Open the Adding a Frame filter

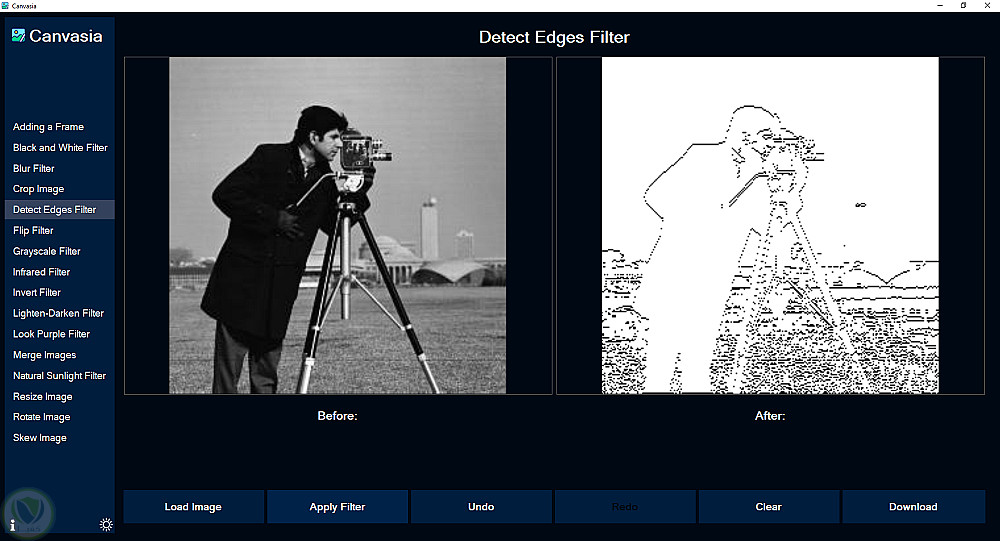48,127
